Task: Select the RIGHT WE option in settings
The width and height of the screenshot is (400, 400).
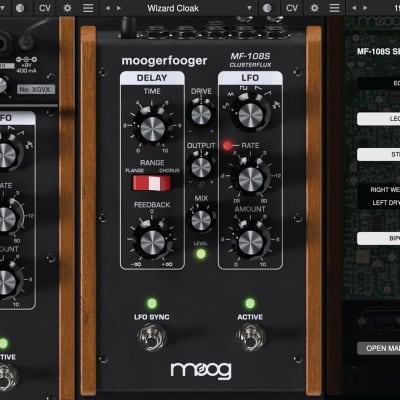Action: pos(385,190)
